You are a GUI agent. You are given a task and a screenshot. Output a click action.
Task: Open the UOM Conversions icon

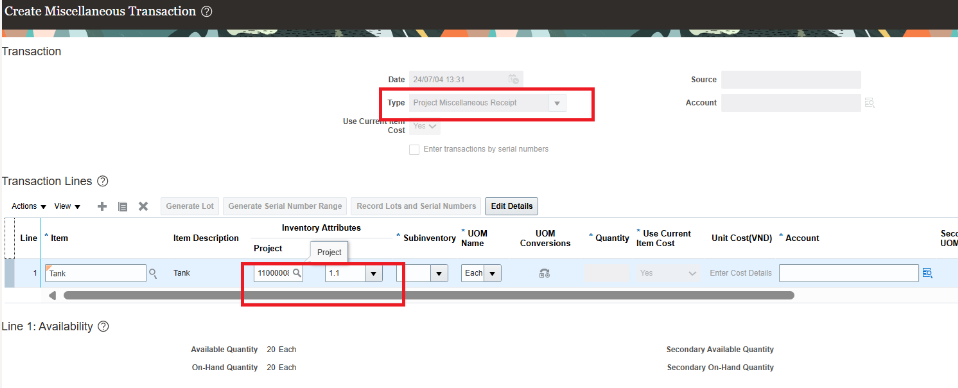544,274
